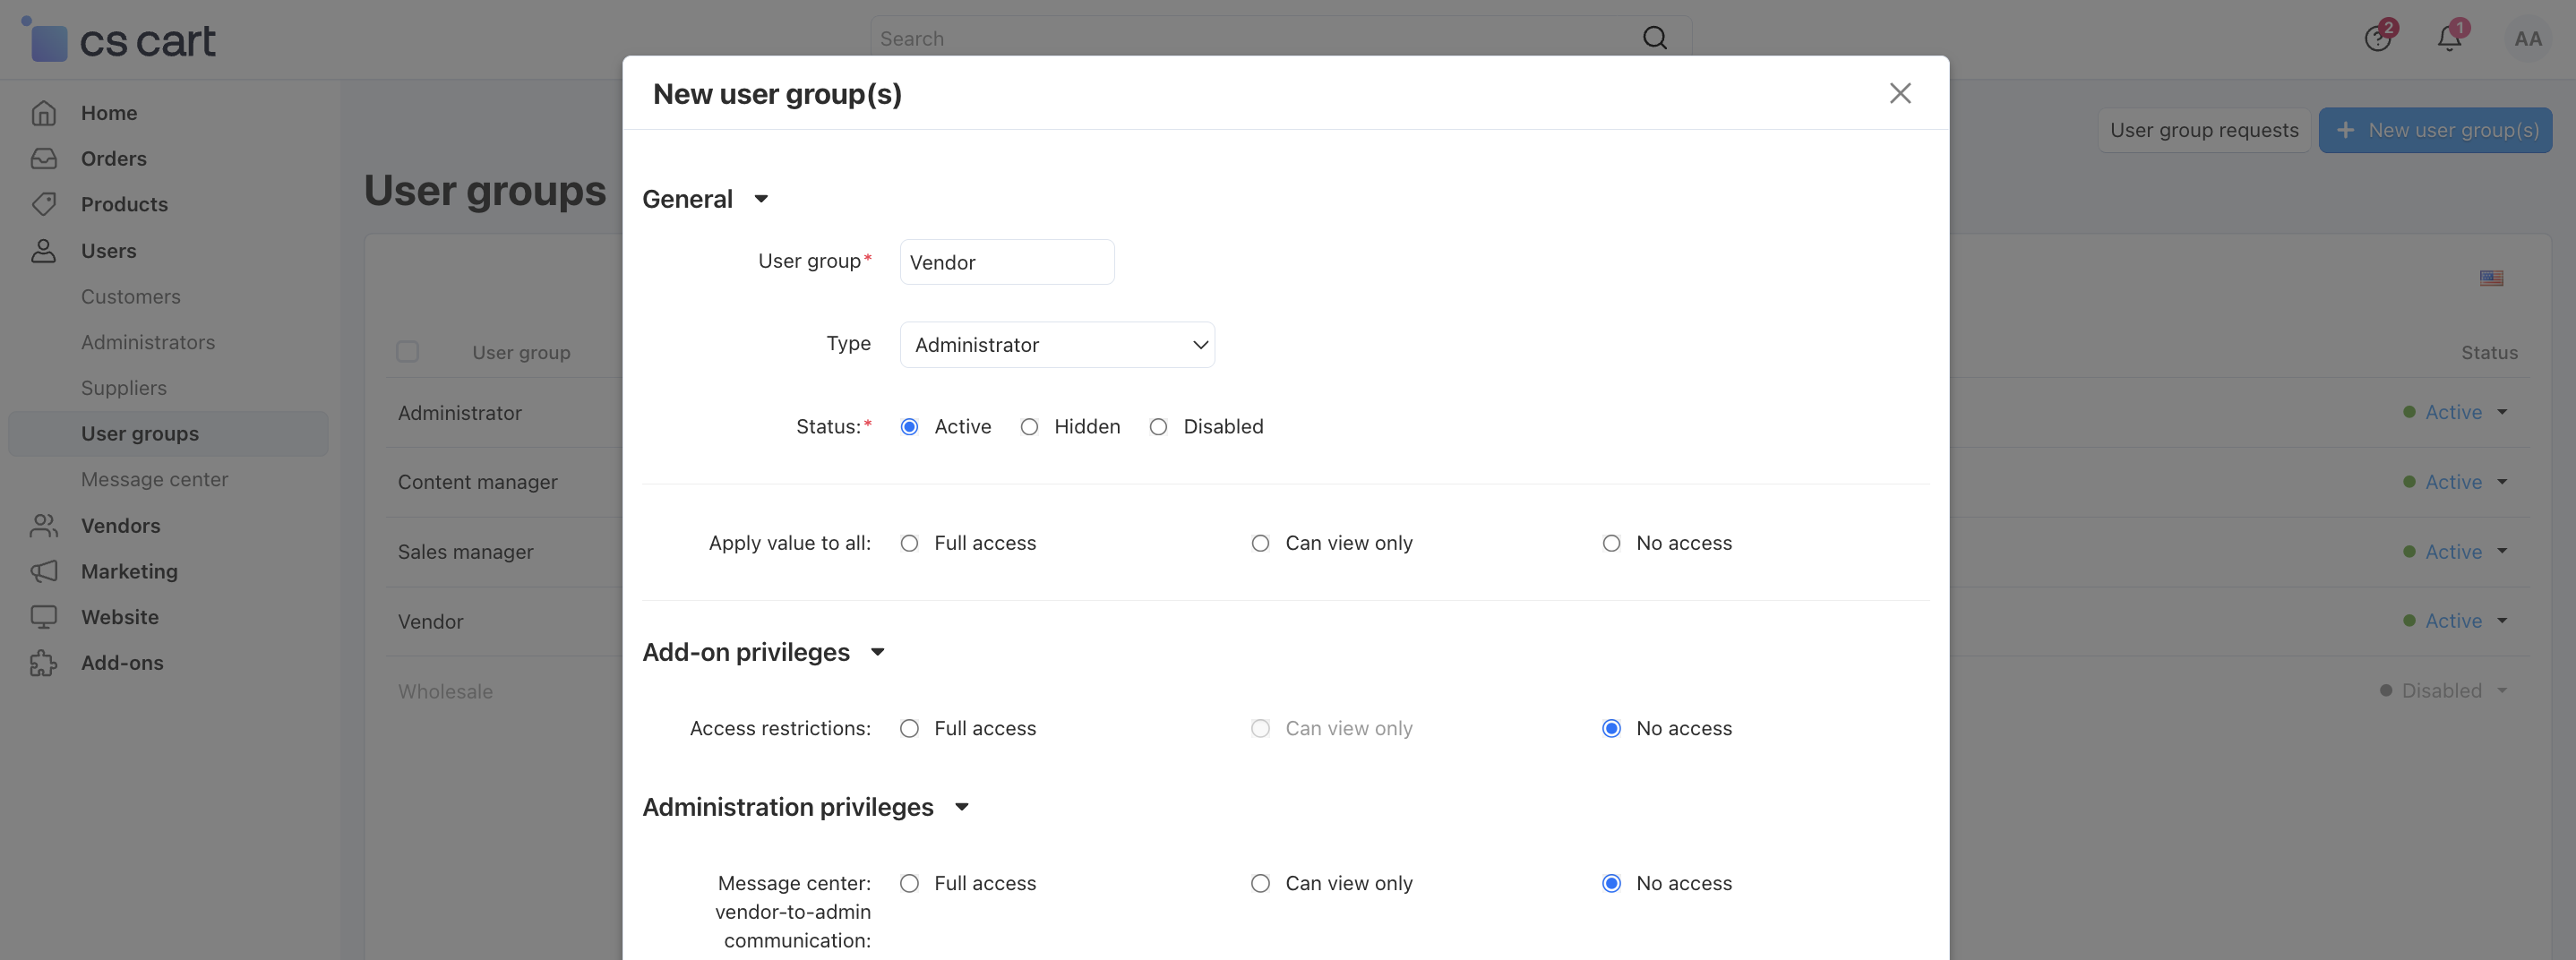Open the Administrator user group row
Screen dimensions: 2576x960
click(x=460, y=413)
